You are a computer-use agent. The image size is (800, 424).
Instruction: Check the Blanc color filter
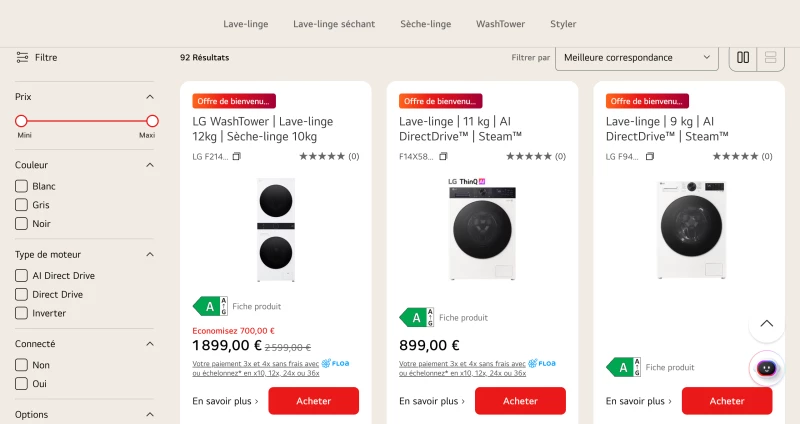coord(21,186)
